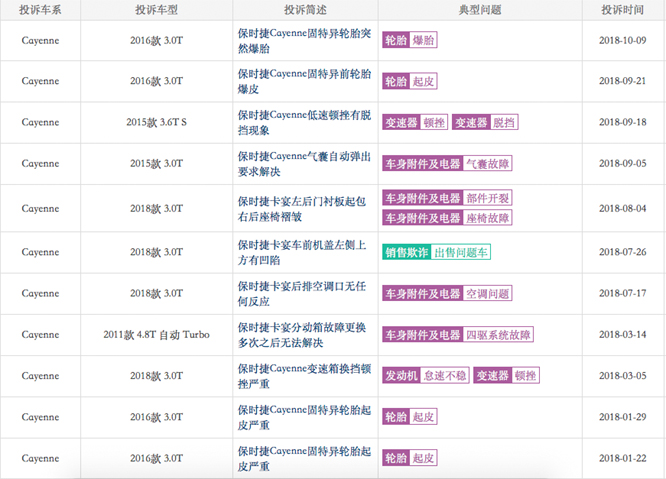Image resolution: width=666 pixels, height=479 pixels.
Task: Open complaint about 低速顿挫有脱挡现象
Action: coord(304,122)
